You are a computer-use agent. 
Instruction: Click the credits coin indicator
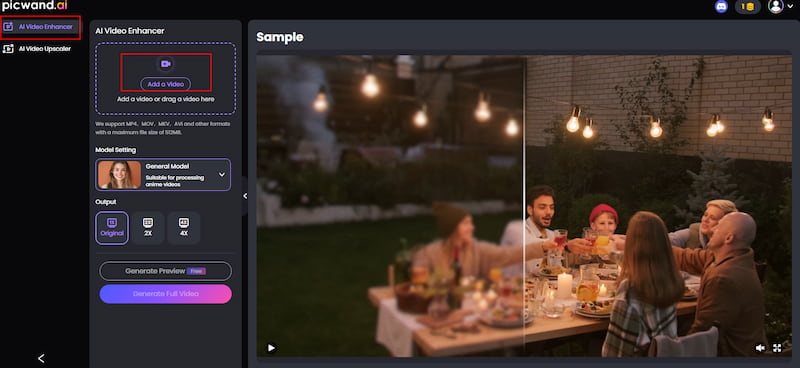point(747,7)
